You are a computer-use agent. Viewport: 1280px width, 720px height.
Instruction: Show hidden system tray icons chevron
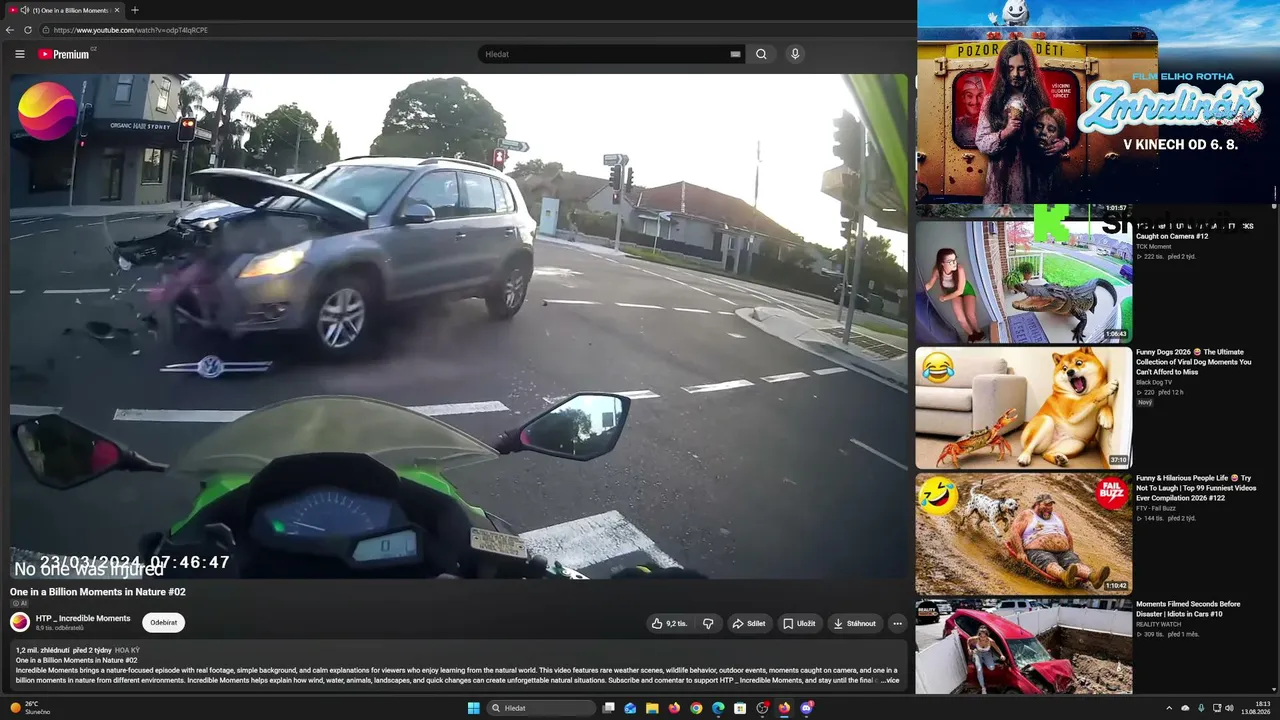point(1169,708)
